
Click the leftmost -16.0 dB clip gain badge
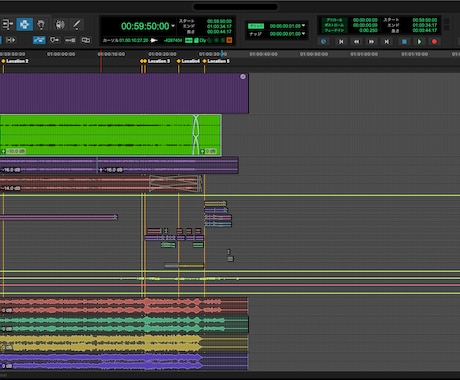pos(11,170)
